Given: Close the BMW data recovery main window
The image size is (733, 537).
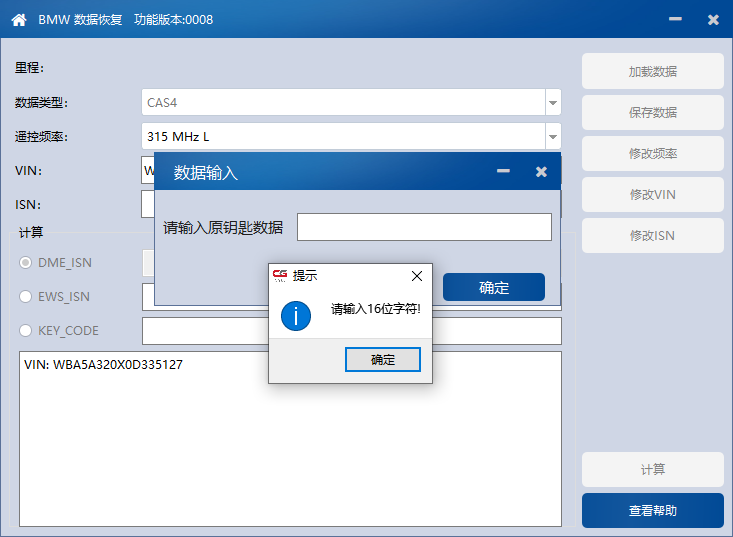Looking at the screenshot, I should coord(713,20).
